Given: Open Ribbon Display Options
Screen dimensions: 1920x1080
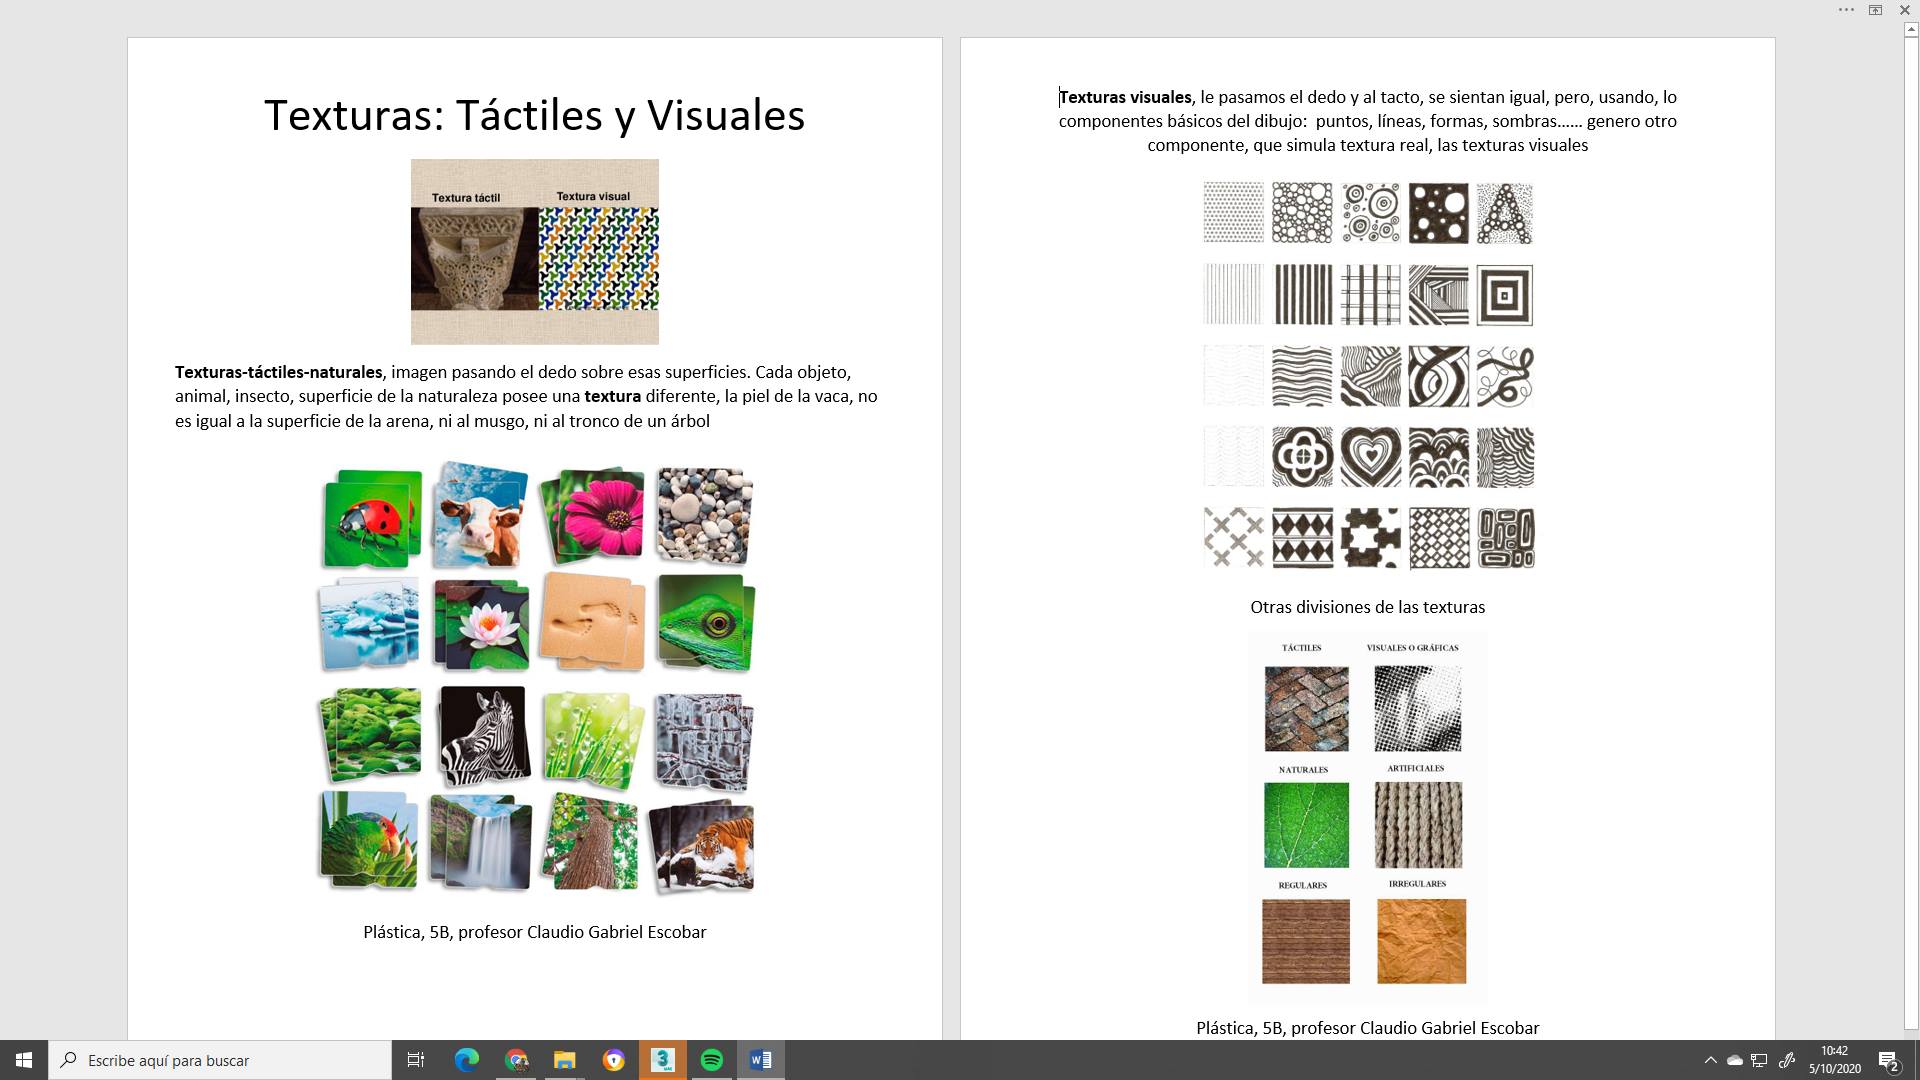Looking at the screenshot, I should pos(1876,10).
